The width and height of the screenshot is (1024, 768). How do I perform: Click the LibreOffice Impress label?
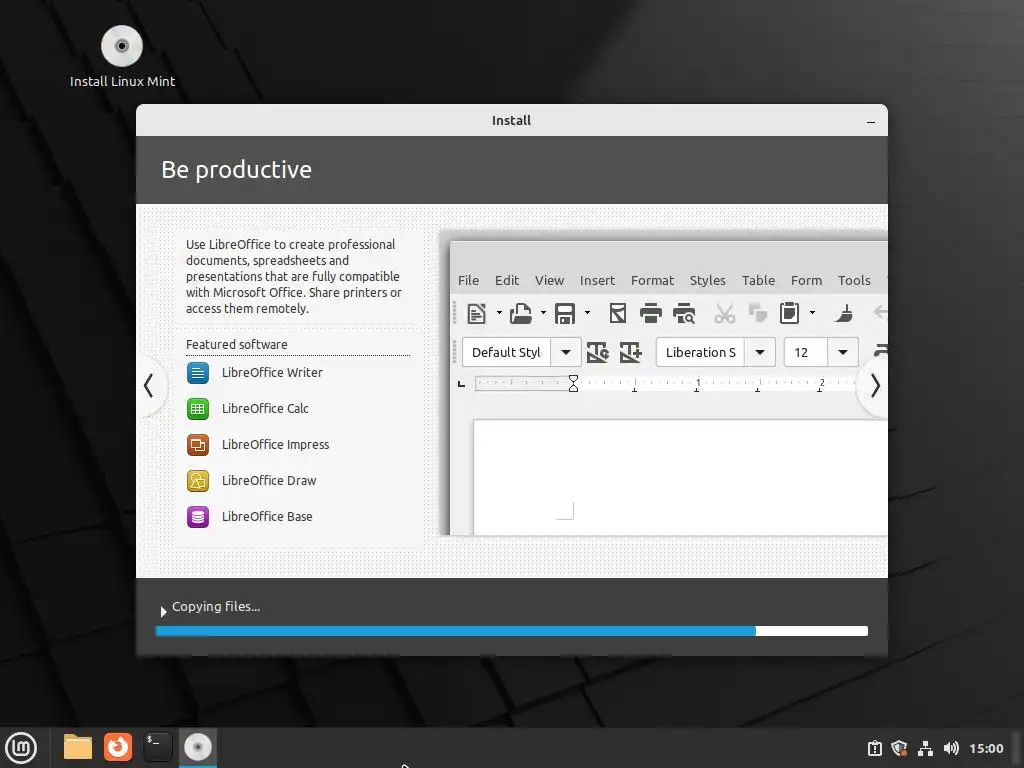(276, 445)
